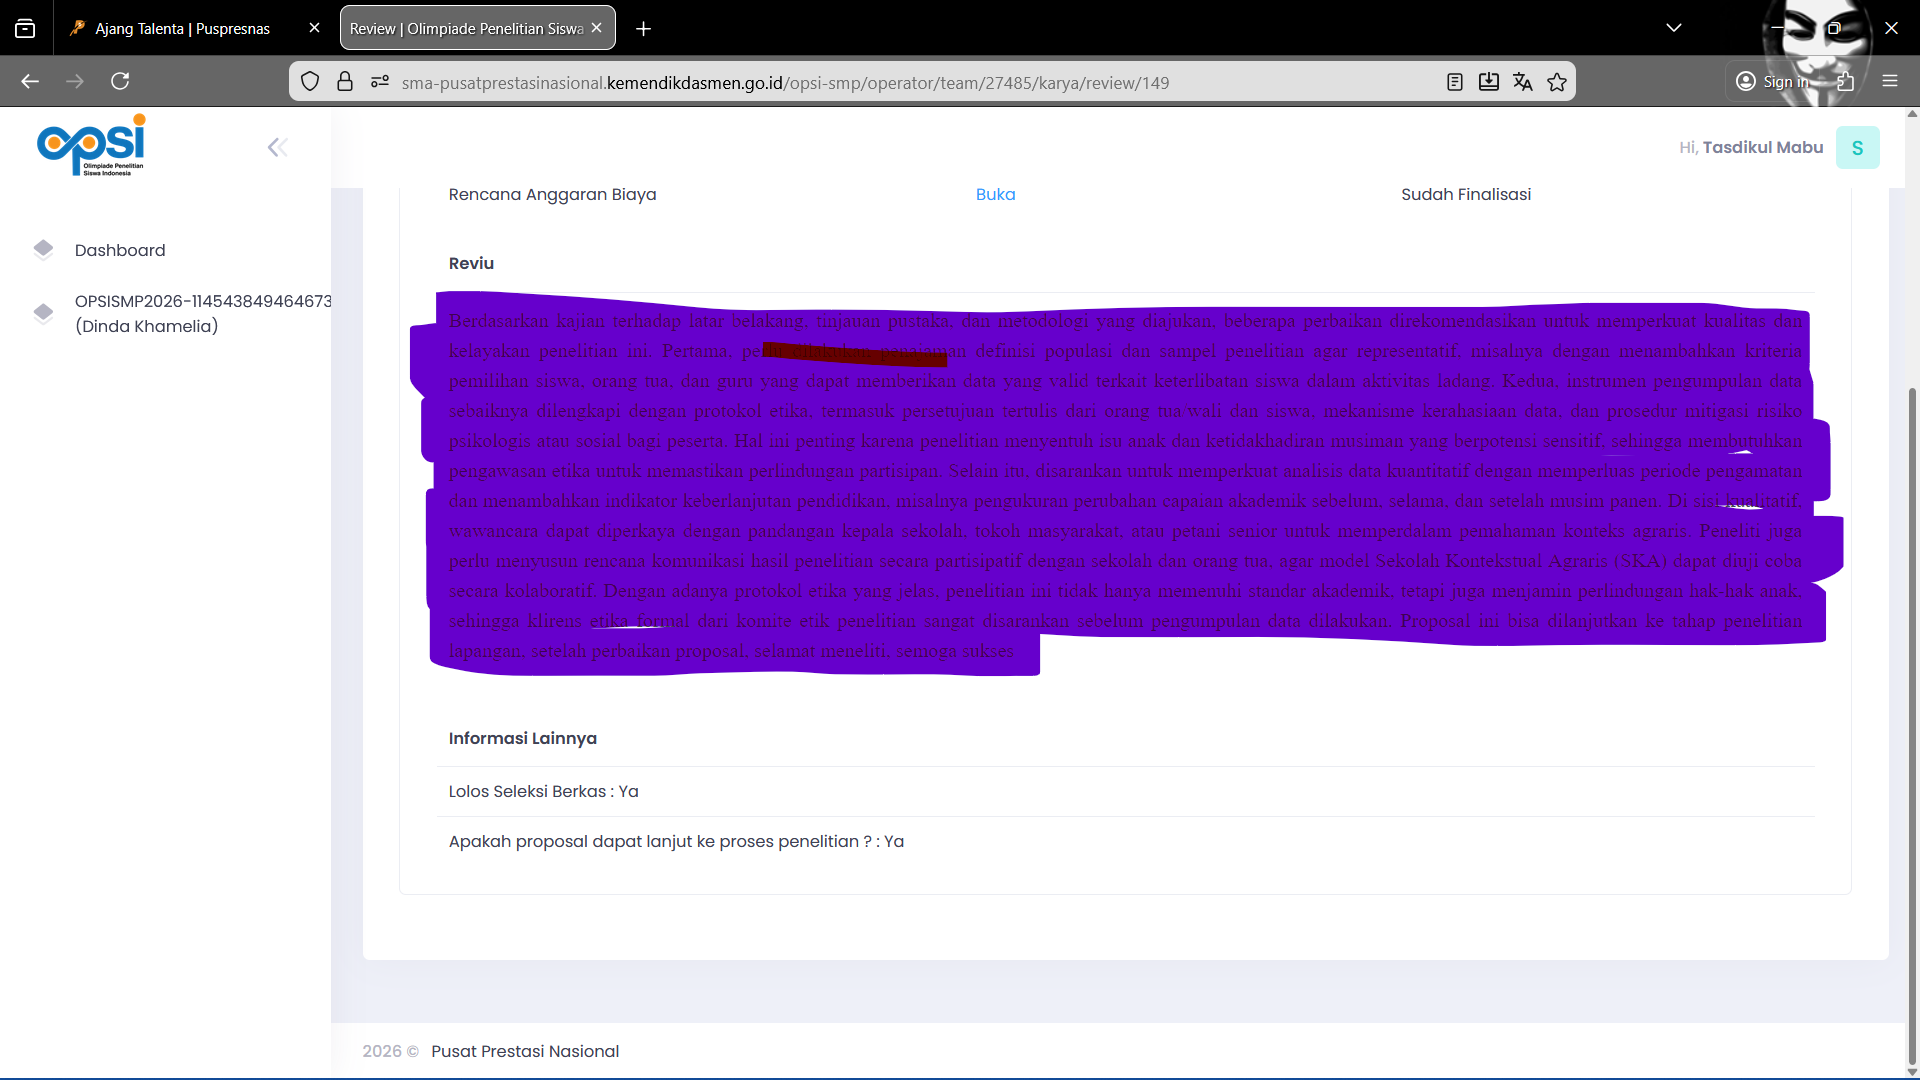Open the Buka link for Rencana Anggaran

pyautogui.click(x=995, y=194)
